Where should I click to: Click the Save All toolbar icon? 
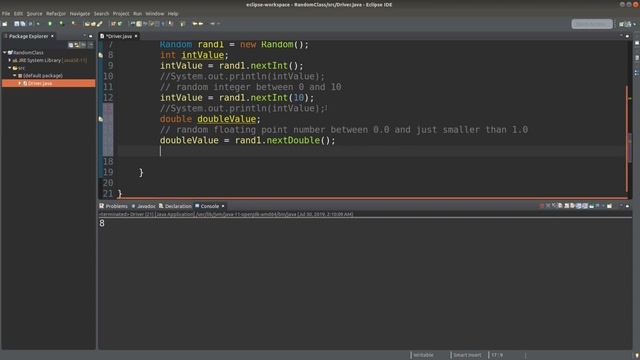23,24
